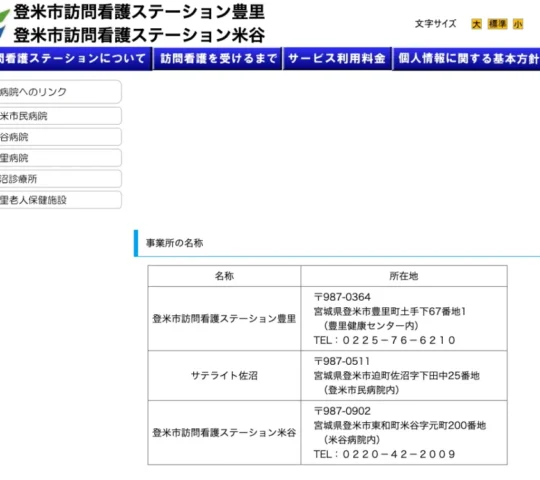Set text size to 大 (large)

(x=476, y=24)
